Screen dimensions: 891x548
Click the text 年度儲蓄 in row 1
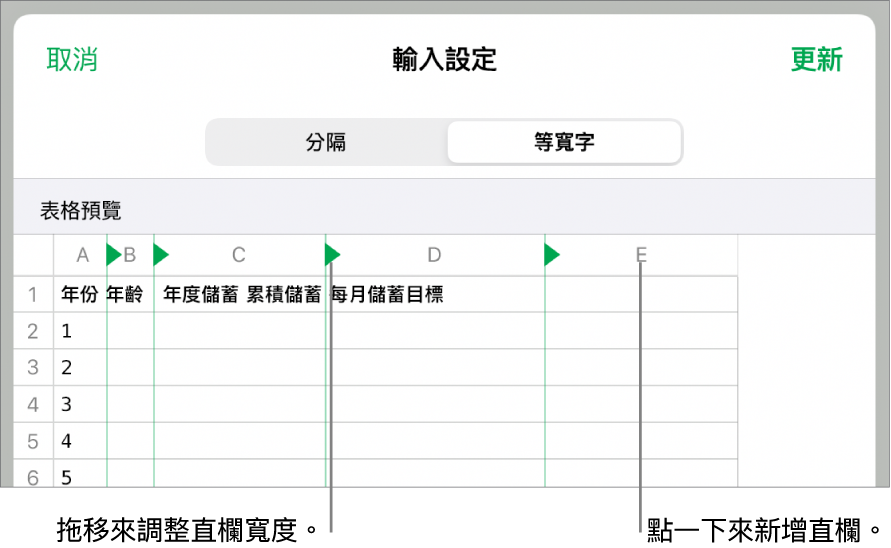coord(201,294)
